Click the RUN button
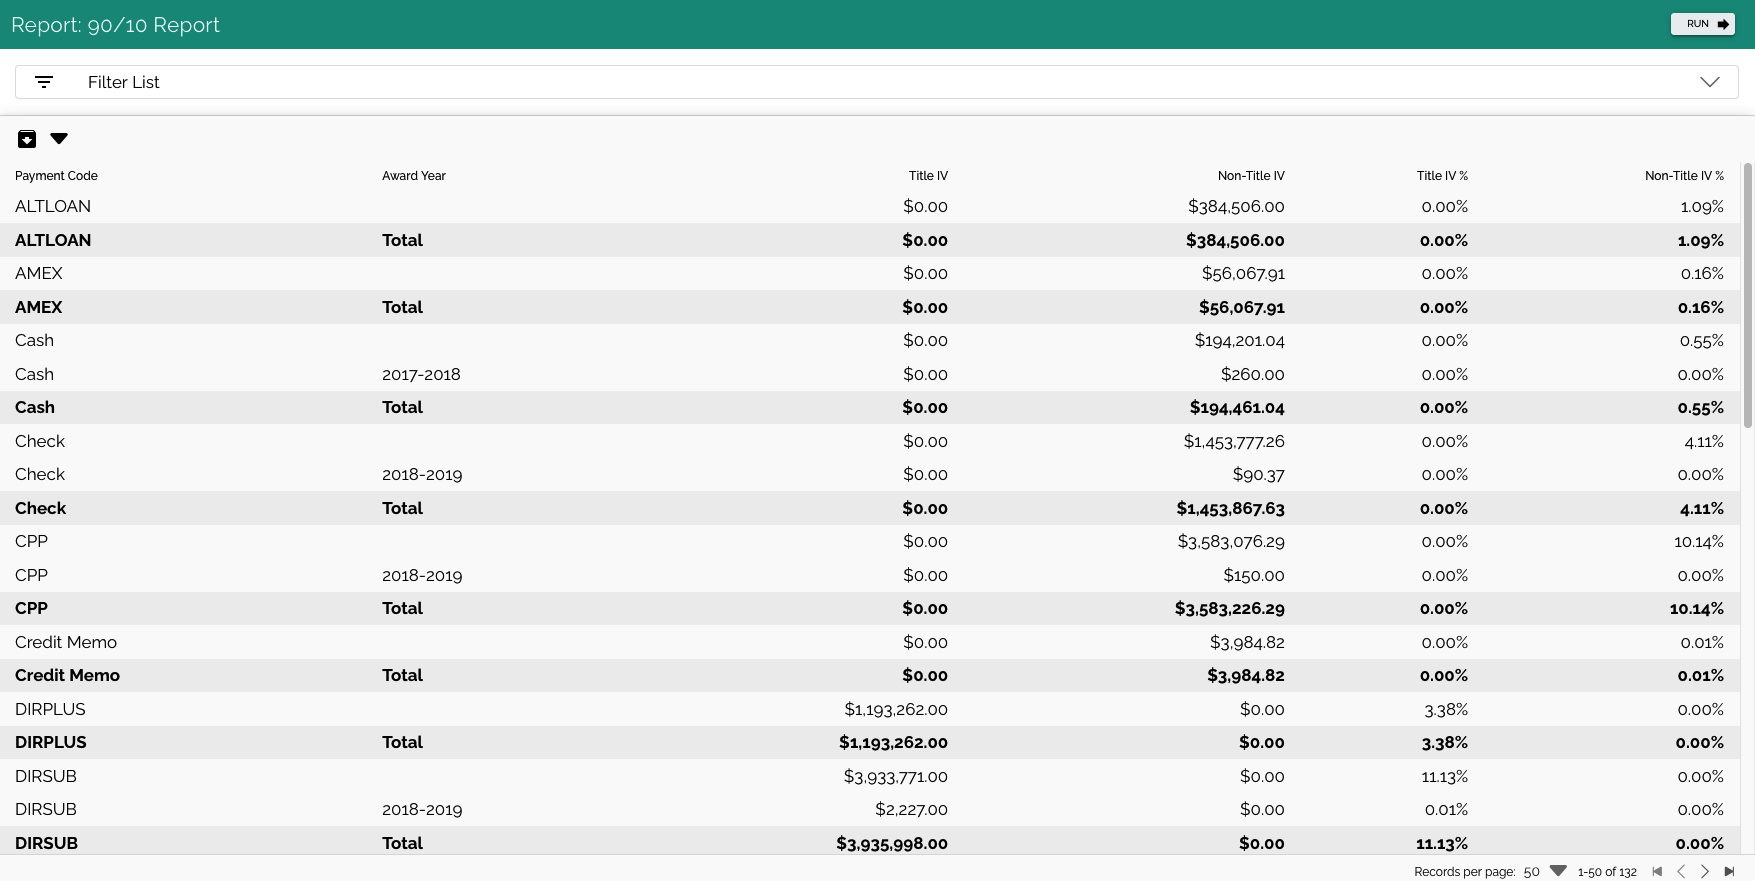 point(1702,24)
